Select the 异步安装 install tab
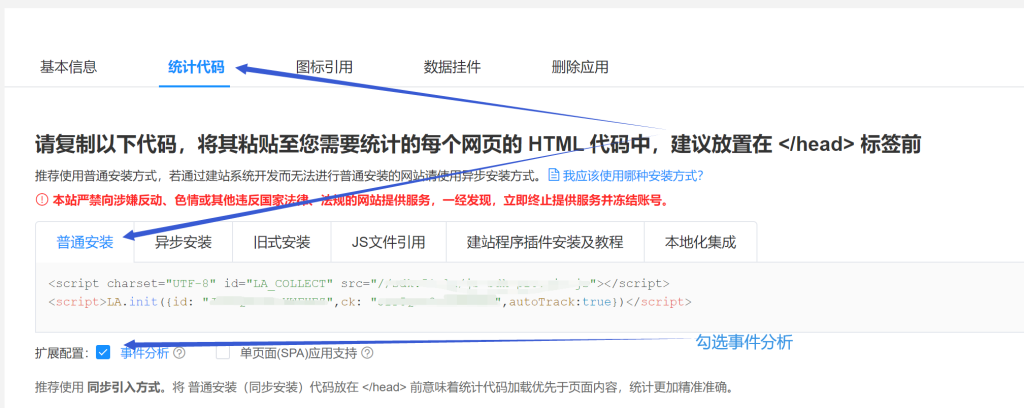 (x=183, y=242)
